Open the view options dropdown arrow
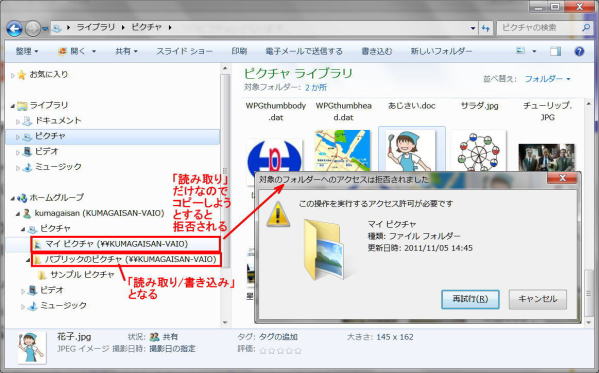The image size is (599, 373). pyautogui.click(x=534, y=51)
